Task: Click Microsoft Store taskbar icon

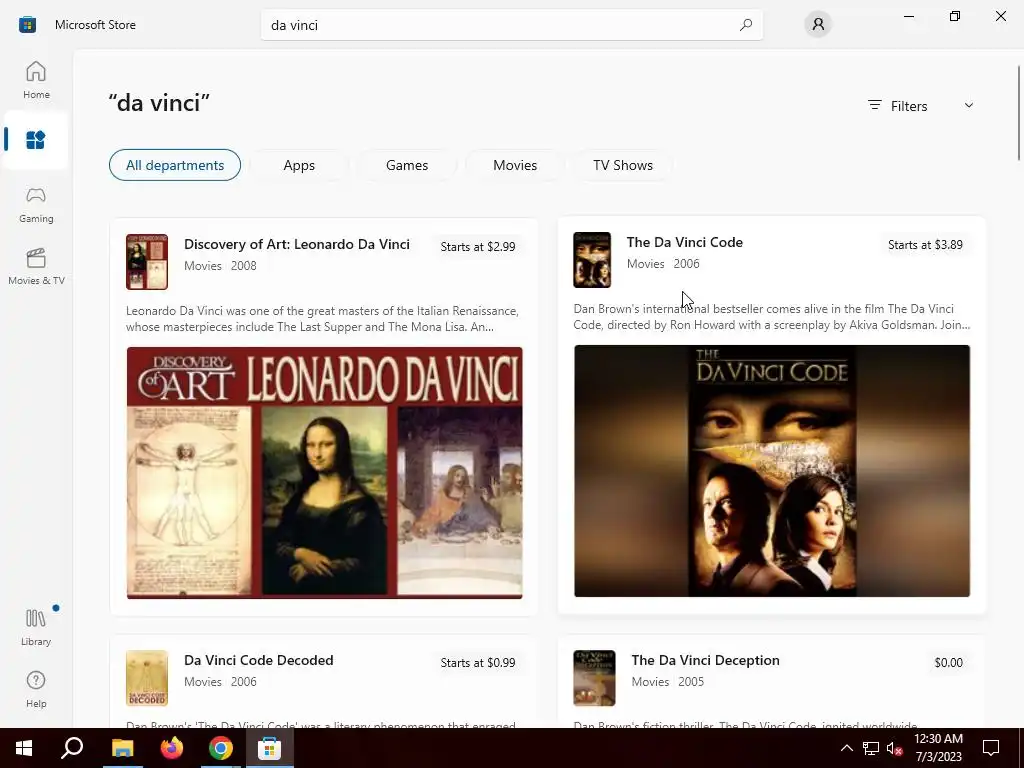Action: pyautogui.click(x=270, y=748)
